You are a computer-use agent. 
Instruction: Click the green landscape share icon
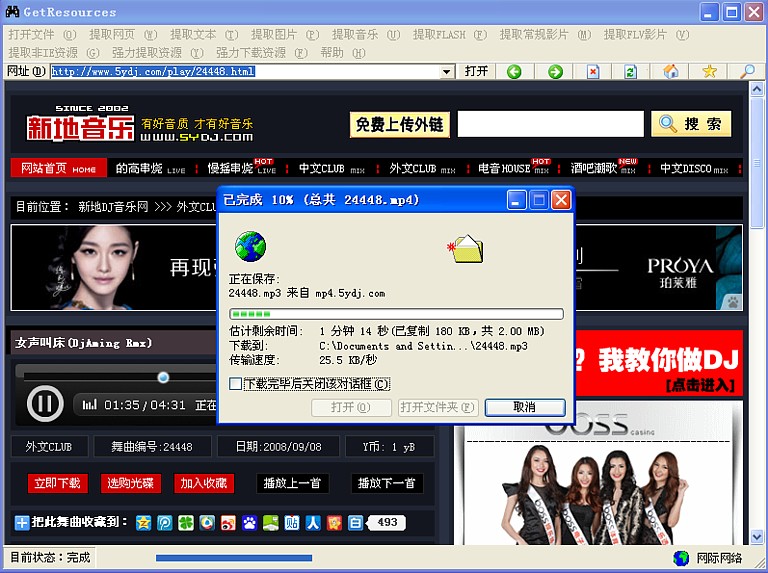[x=271, y=523]
